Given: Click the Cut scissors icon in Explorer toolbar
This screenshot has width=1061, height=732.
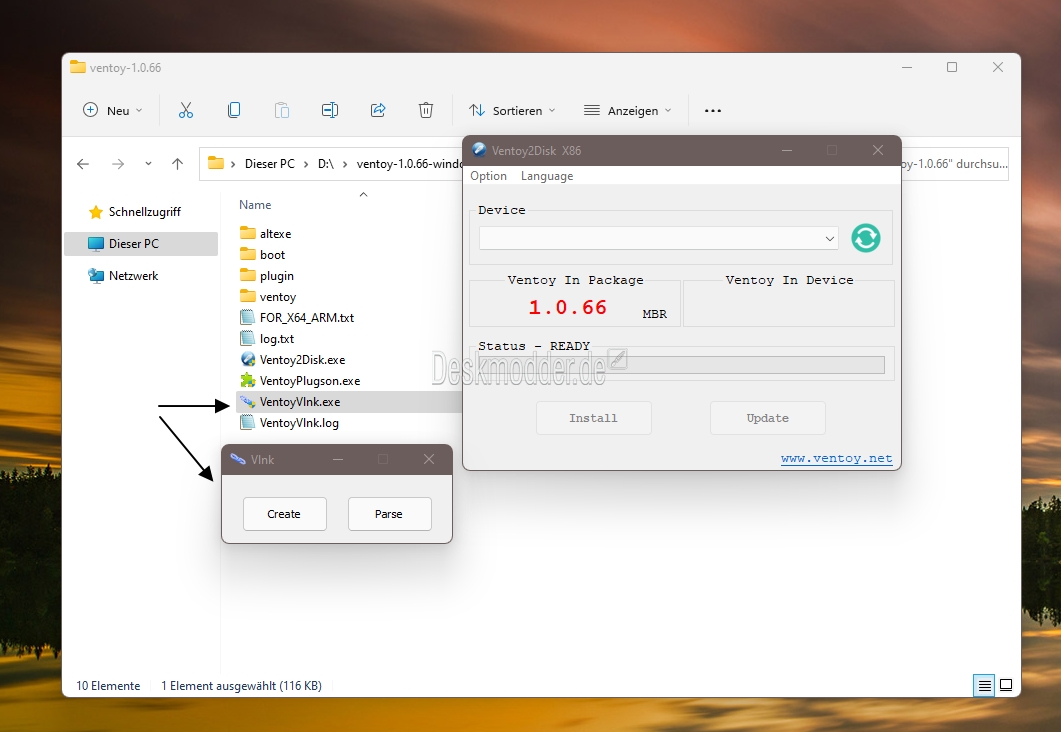Looking at the screenshot, I should pyautogui.click(x=185, y=110).
